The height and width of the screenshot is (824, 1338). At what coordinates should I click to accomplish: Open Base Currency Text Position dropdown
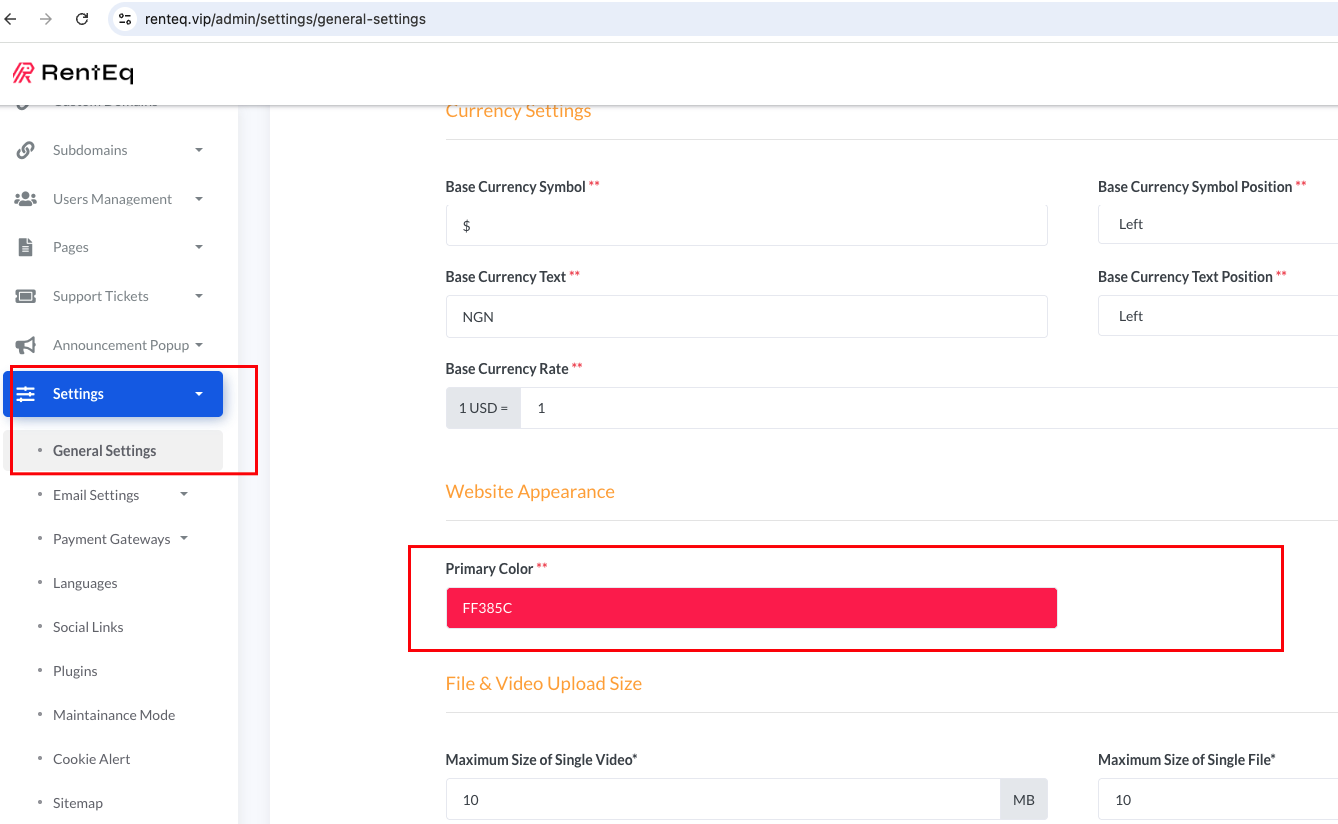coord(1217,316)
